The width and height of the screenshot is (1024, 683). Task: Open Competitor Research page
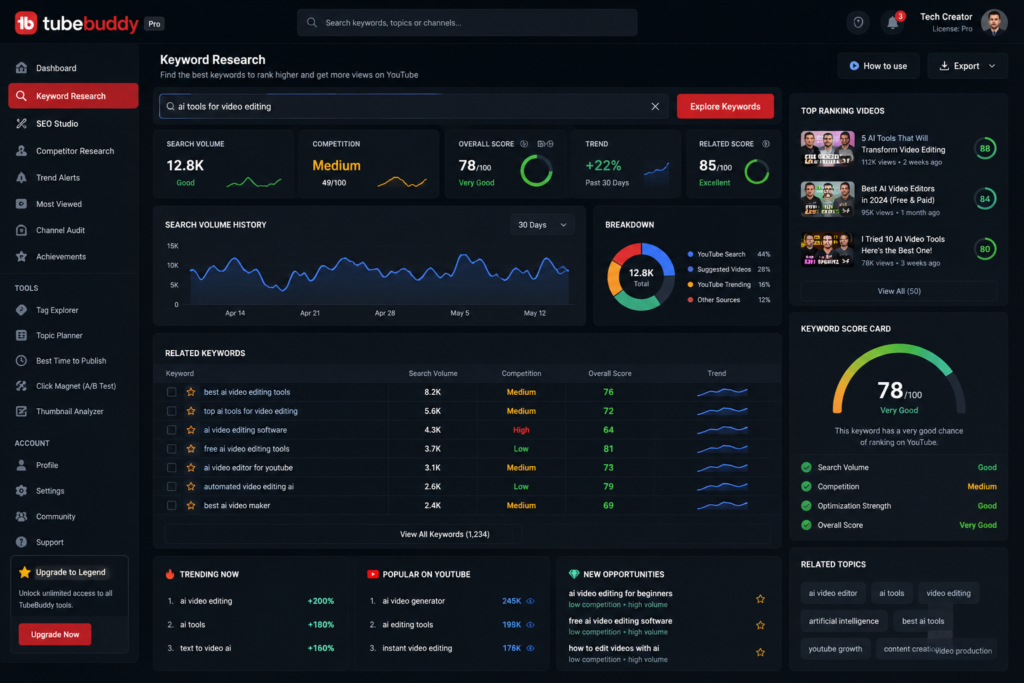pyautogui.click(x=72, y=151)
